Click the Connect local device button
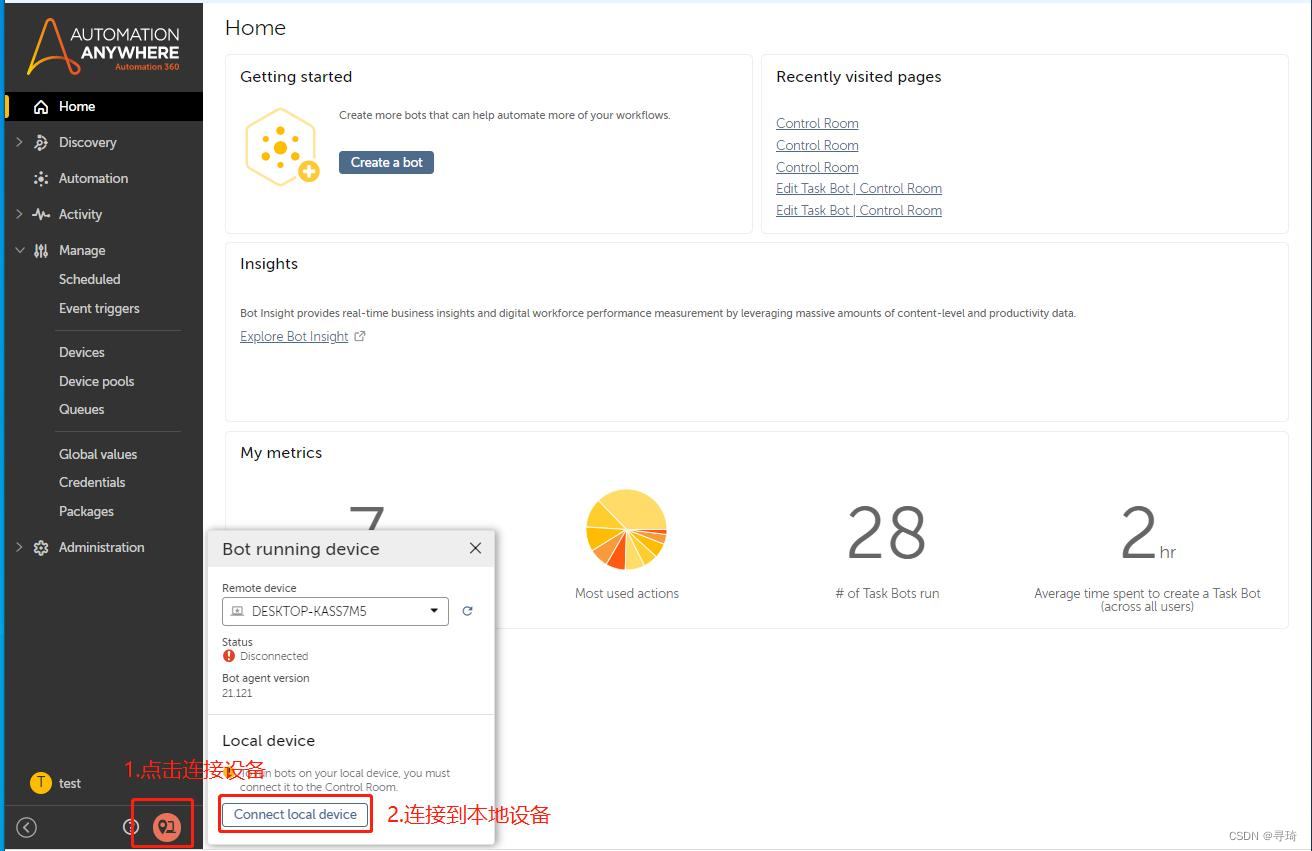1312x851 pixels. click(x=295, y=815)
